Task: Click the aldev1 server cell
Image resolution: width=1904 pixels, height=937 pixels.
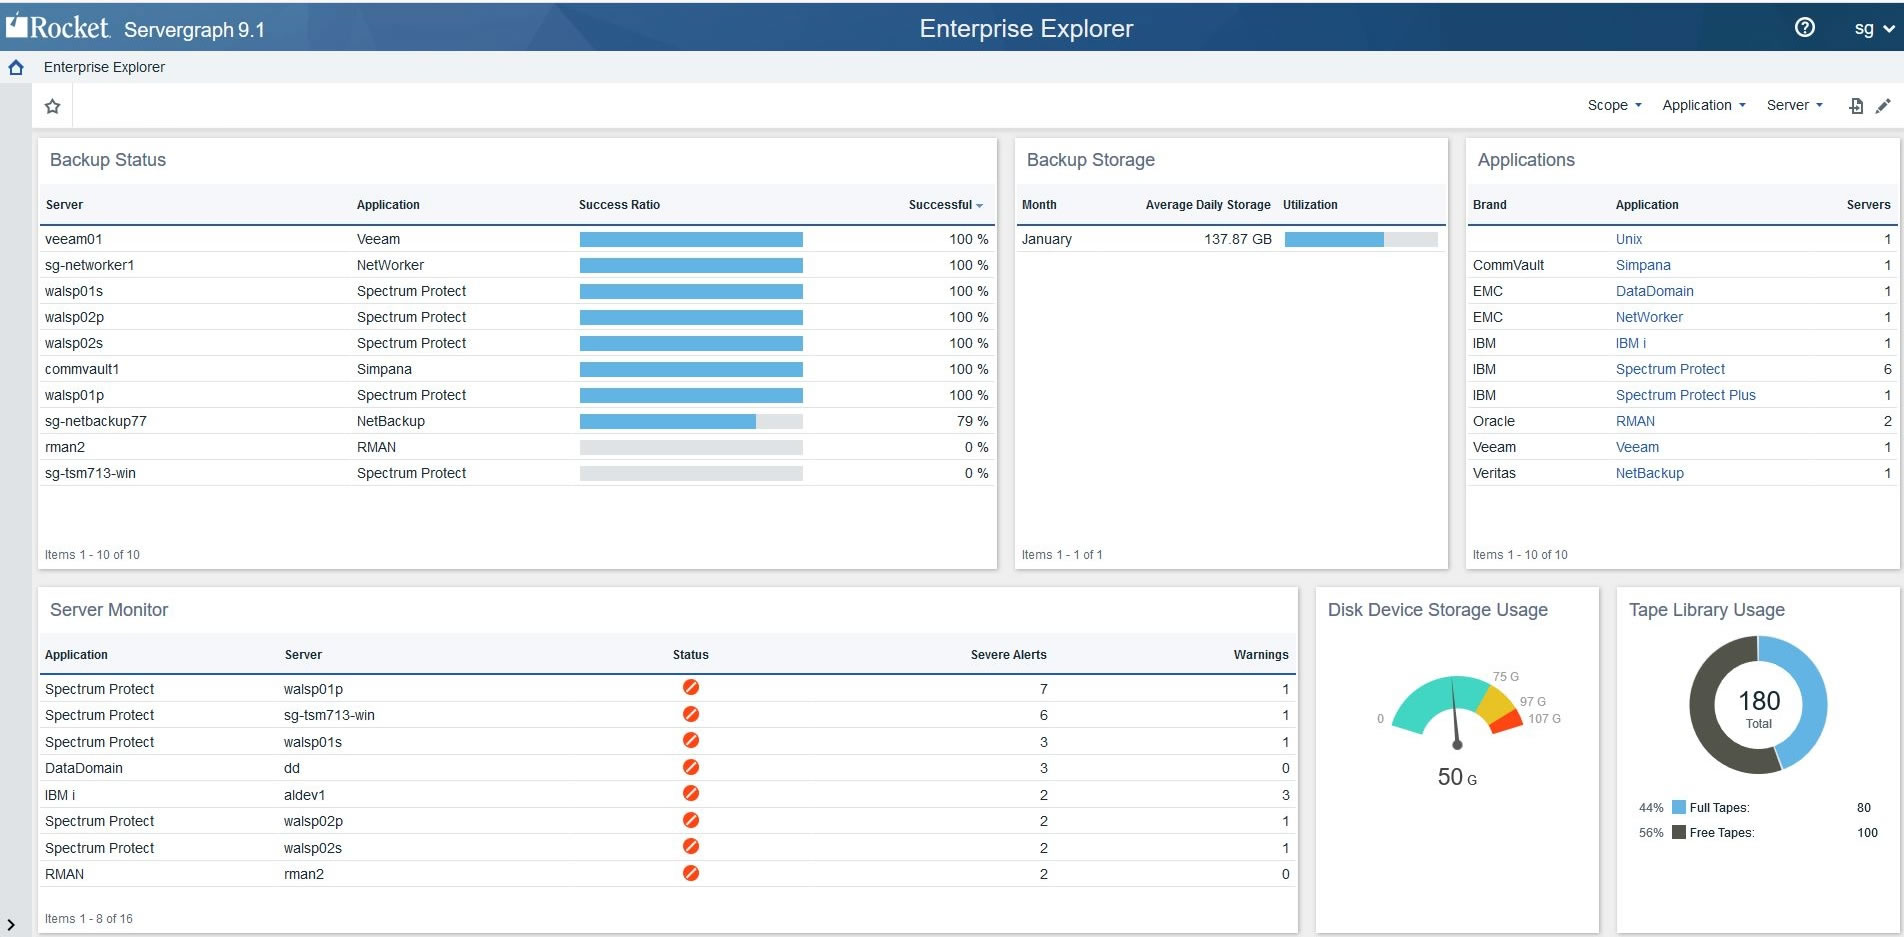Action: tap(304, 795)
